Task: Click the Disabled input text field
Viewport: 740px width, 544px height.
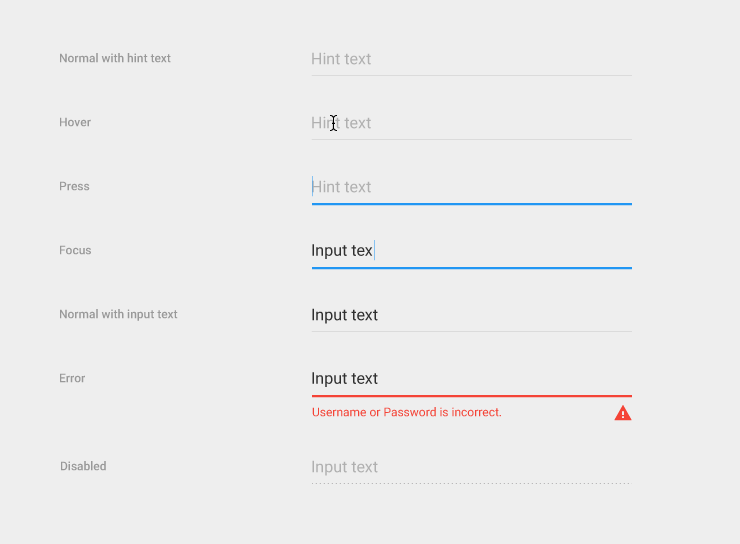Action: coord(471,467)
